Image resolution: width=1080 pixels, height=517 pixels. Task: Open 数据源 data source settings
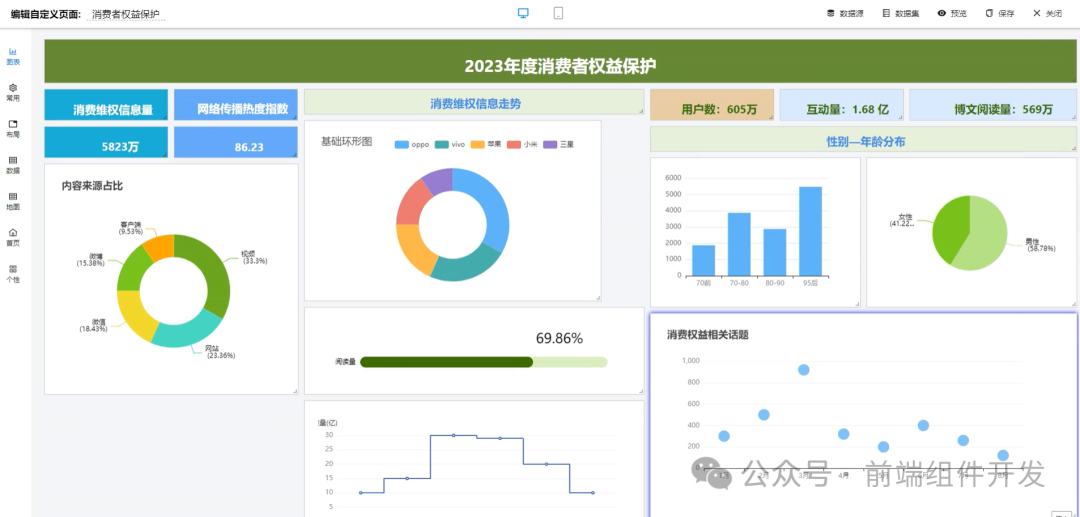[x=845, y=13]
